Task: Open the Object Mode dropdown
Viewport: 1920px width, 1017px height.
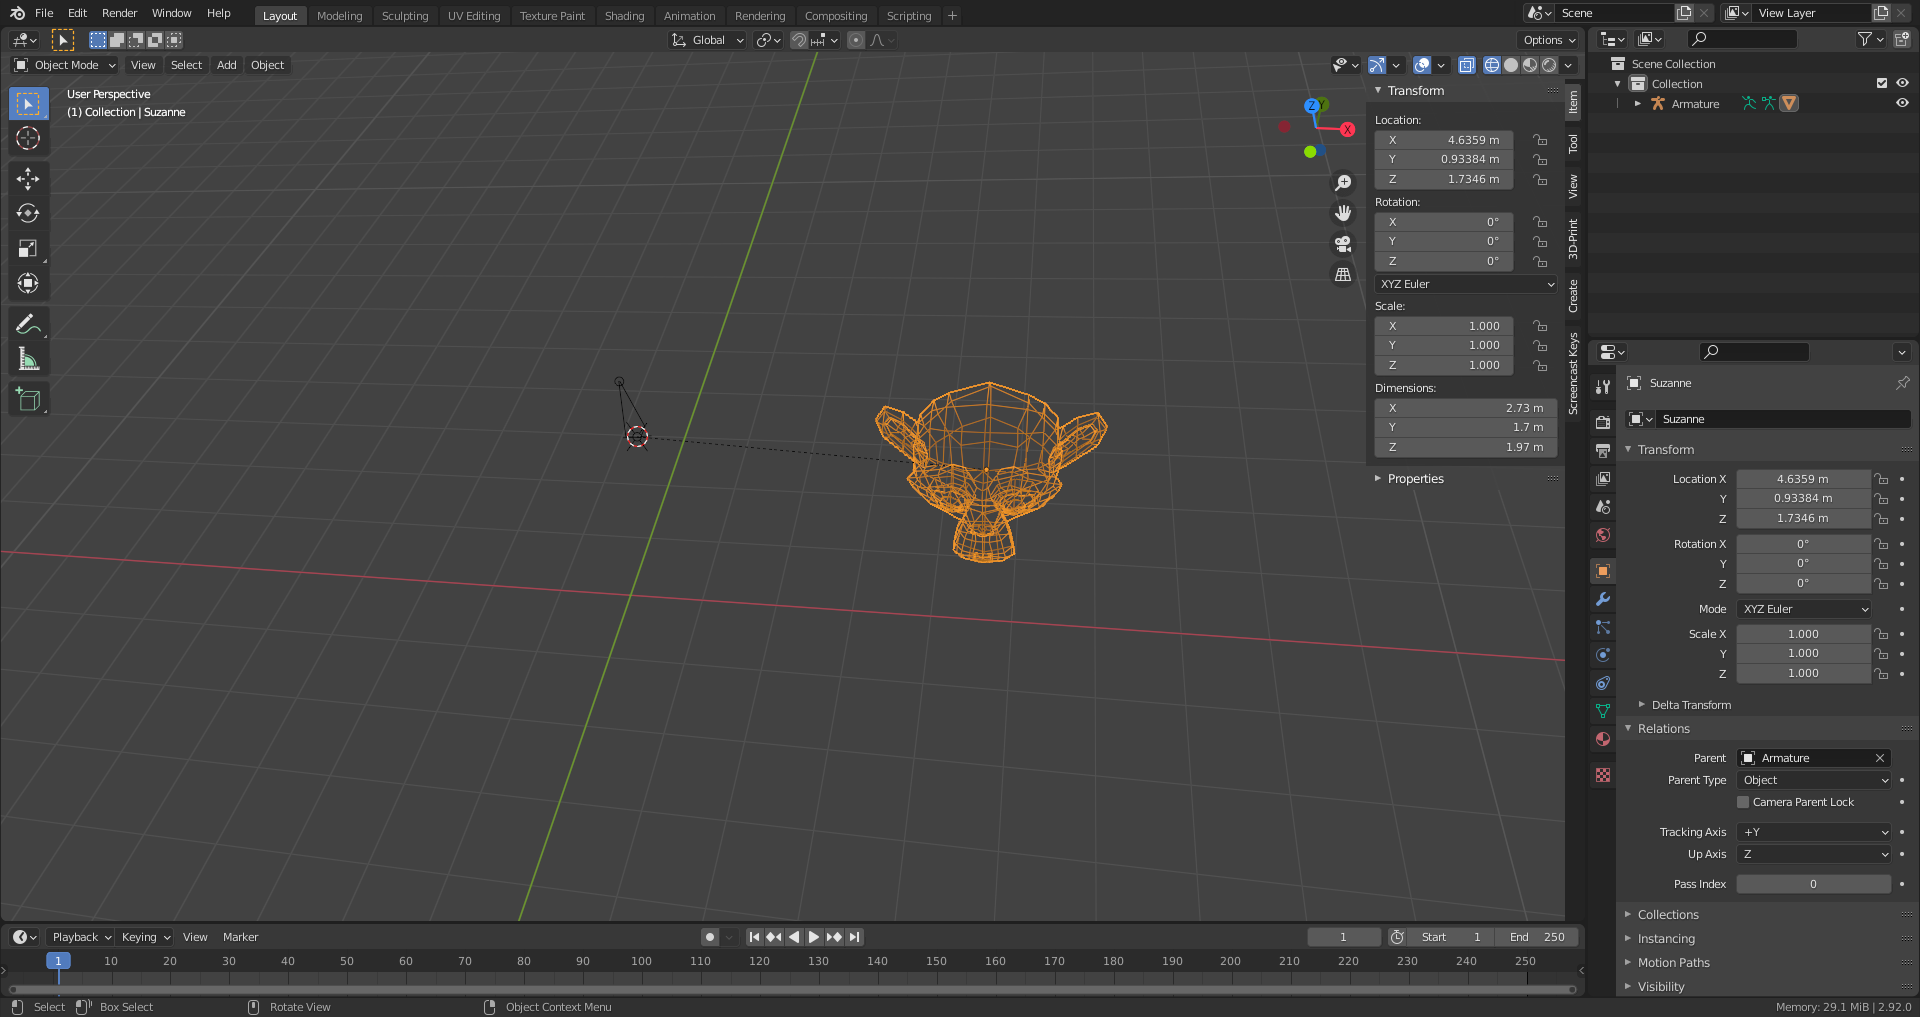Action: click(65, 65)
